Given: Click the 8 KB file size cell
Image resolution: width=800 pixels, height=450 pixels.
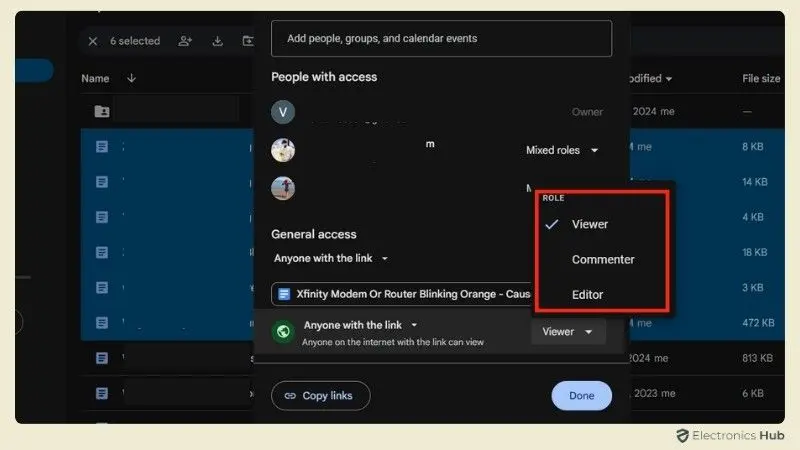Looking at the screenshot, I should pos(753,146).
